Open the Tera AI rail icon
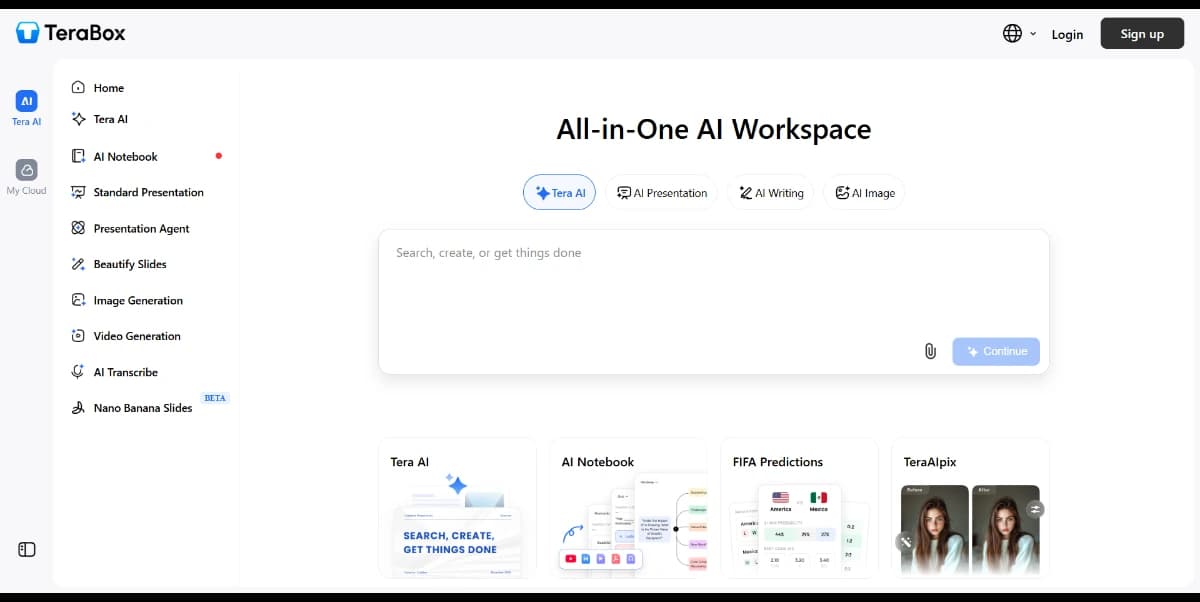The height and width of the screenshot is (602, 1200). pos(27,101)
